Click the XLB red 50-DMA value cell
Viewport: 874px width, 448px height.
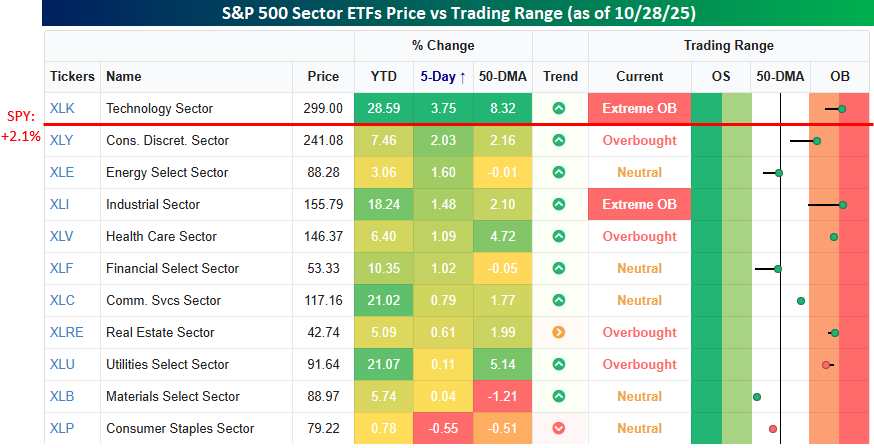click(x=502, y=396)
